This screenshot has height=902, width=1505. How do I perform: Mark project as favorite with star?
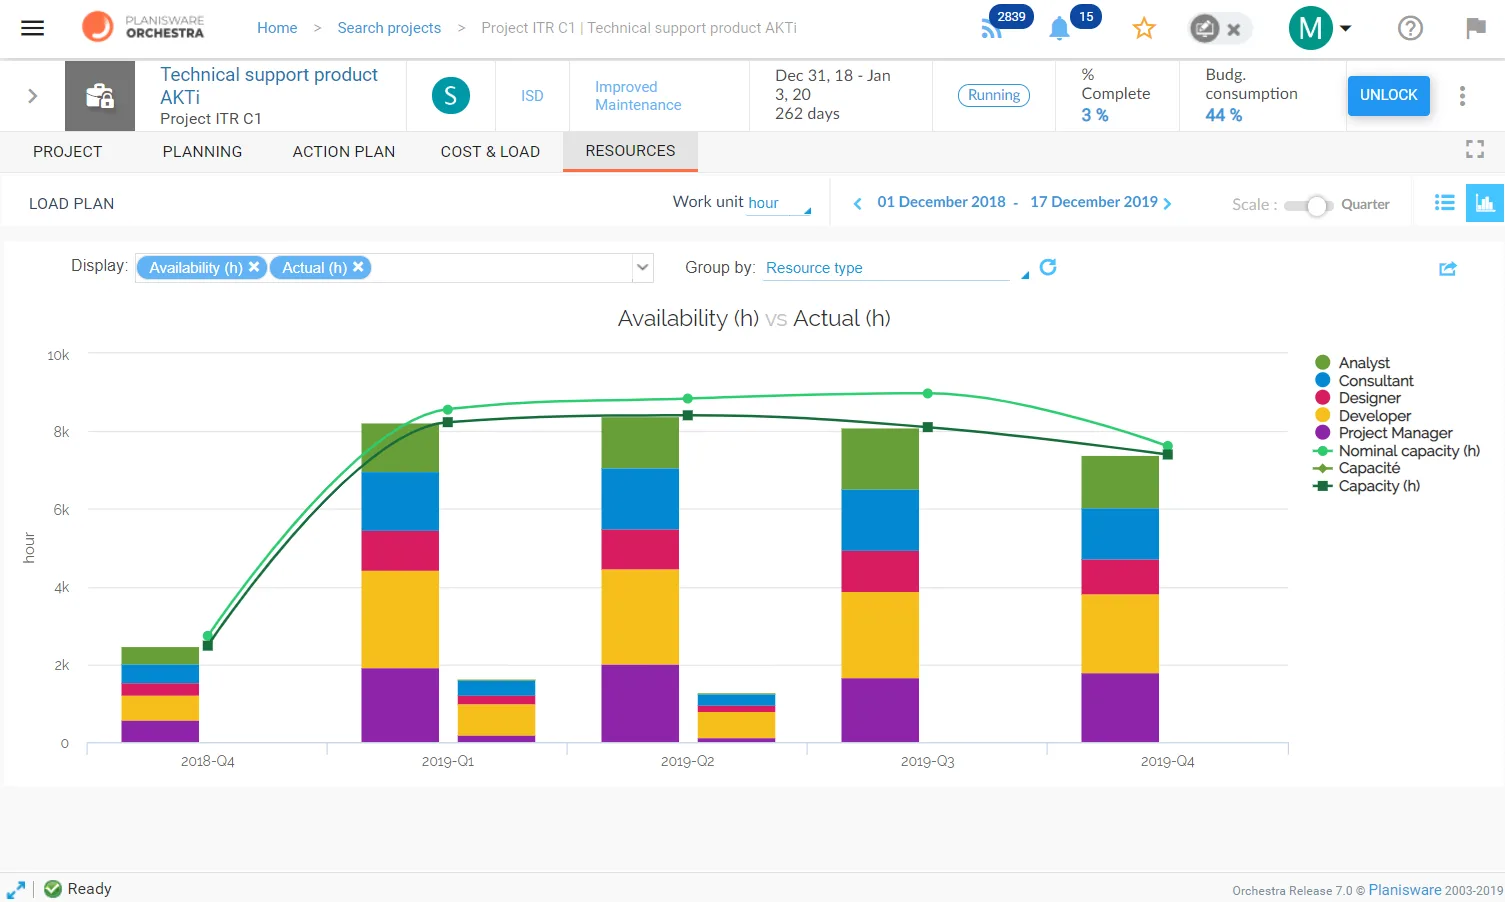[1144, 28]
